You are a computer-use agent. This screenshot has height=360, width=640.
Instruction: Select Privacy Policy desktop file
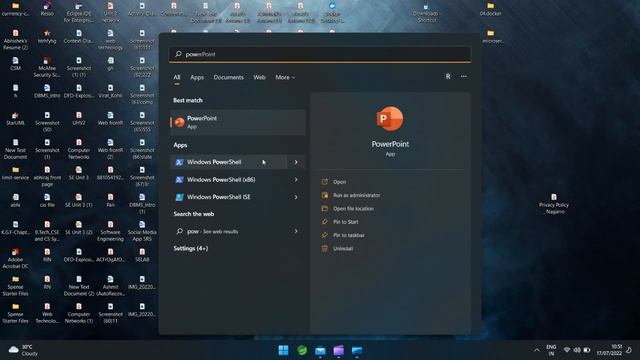point(553,204)
